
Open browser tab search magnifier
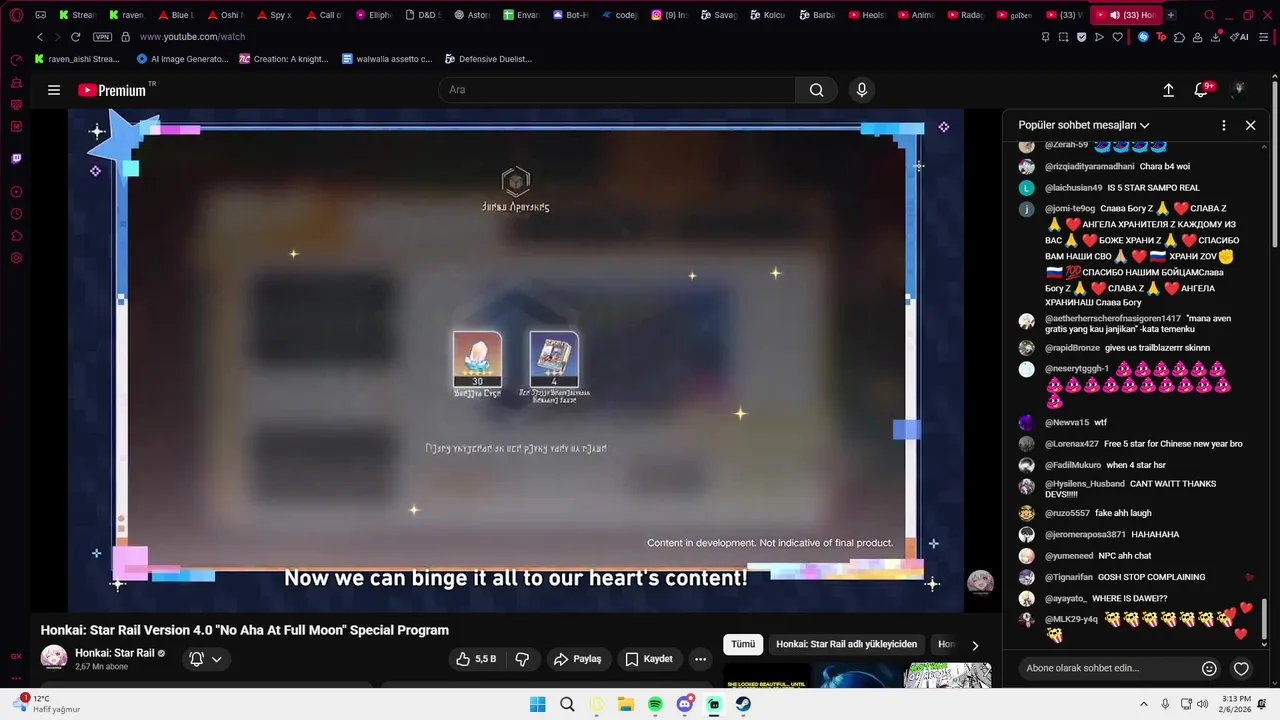[1209, 15]
